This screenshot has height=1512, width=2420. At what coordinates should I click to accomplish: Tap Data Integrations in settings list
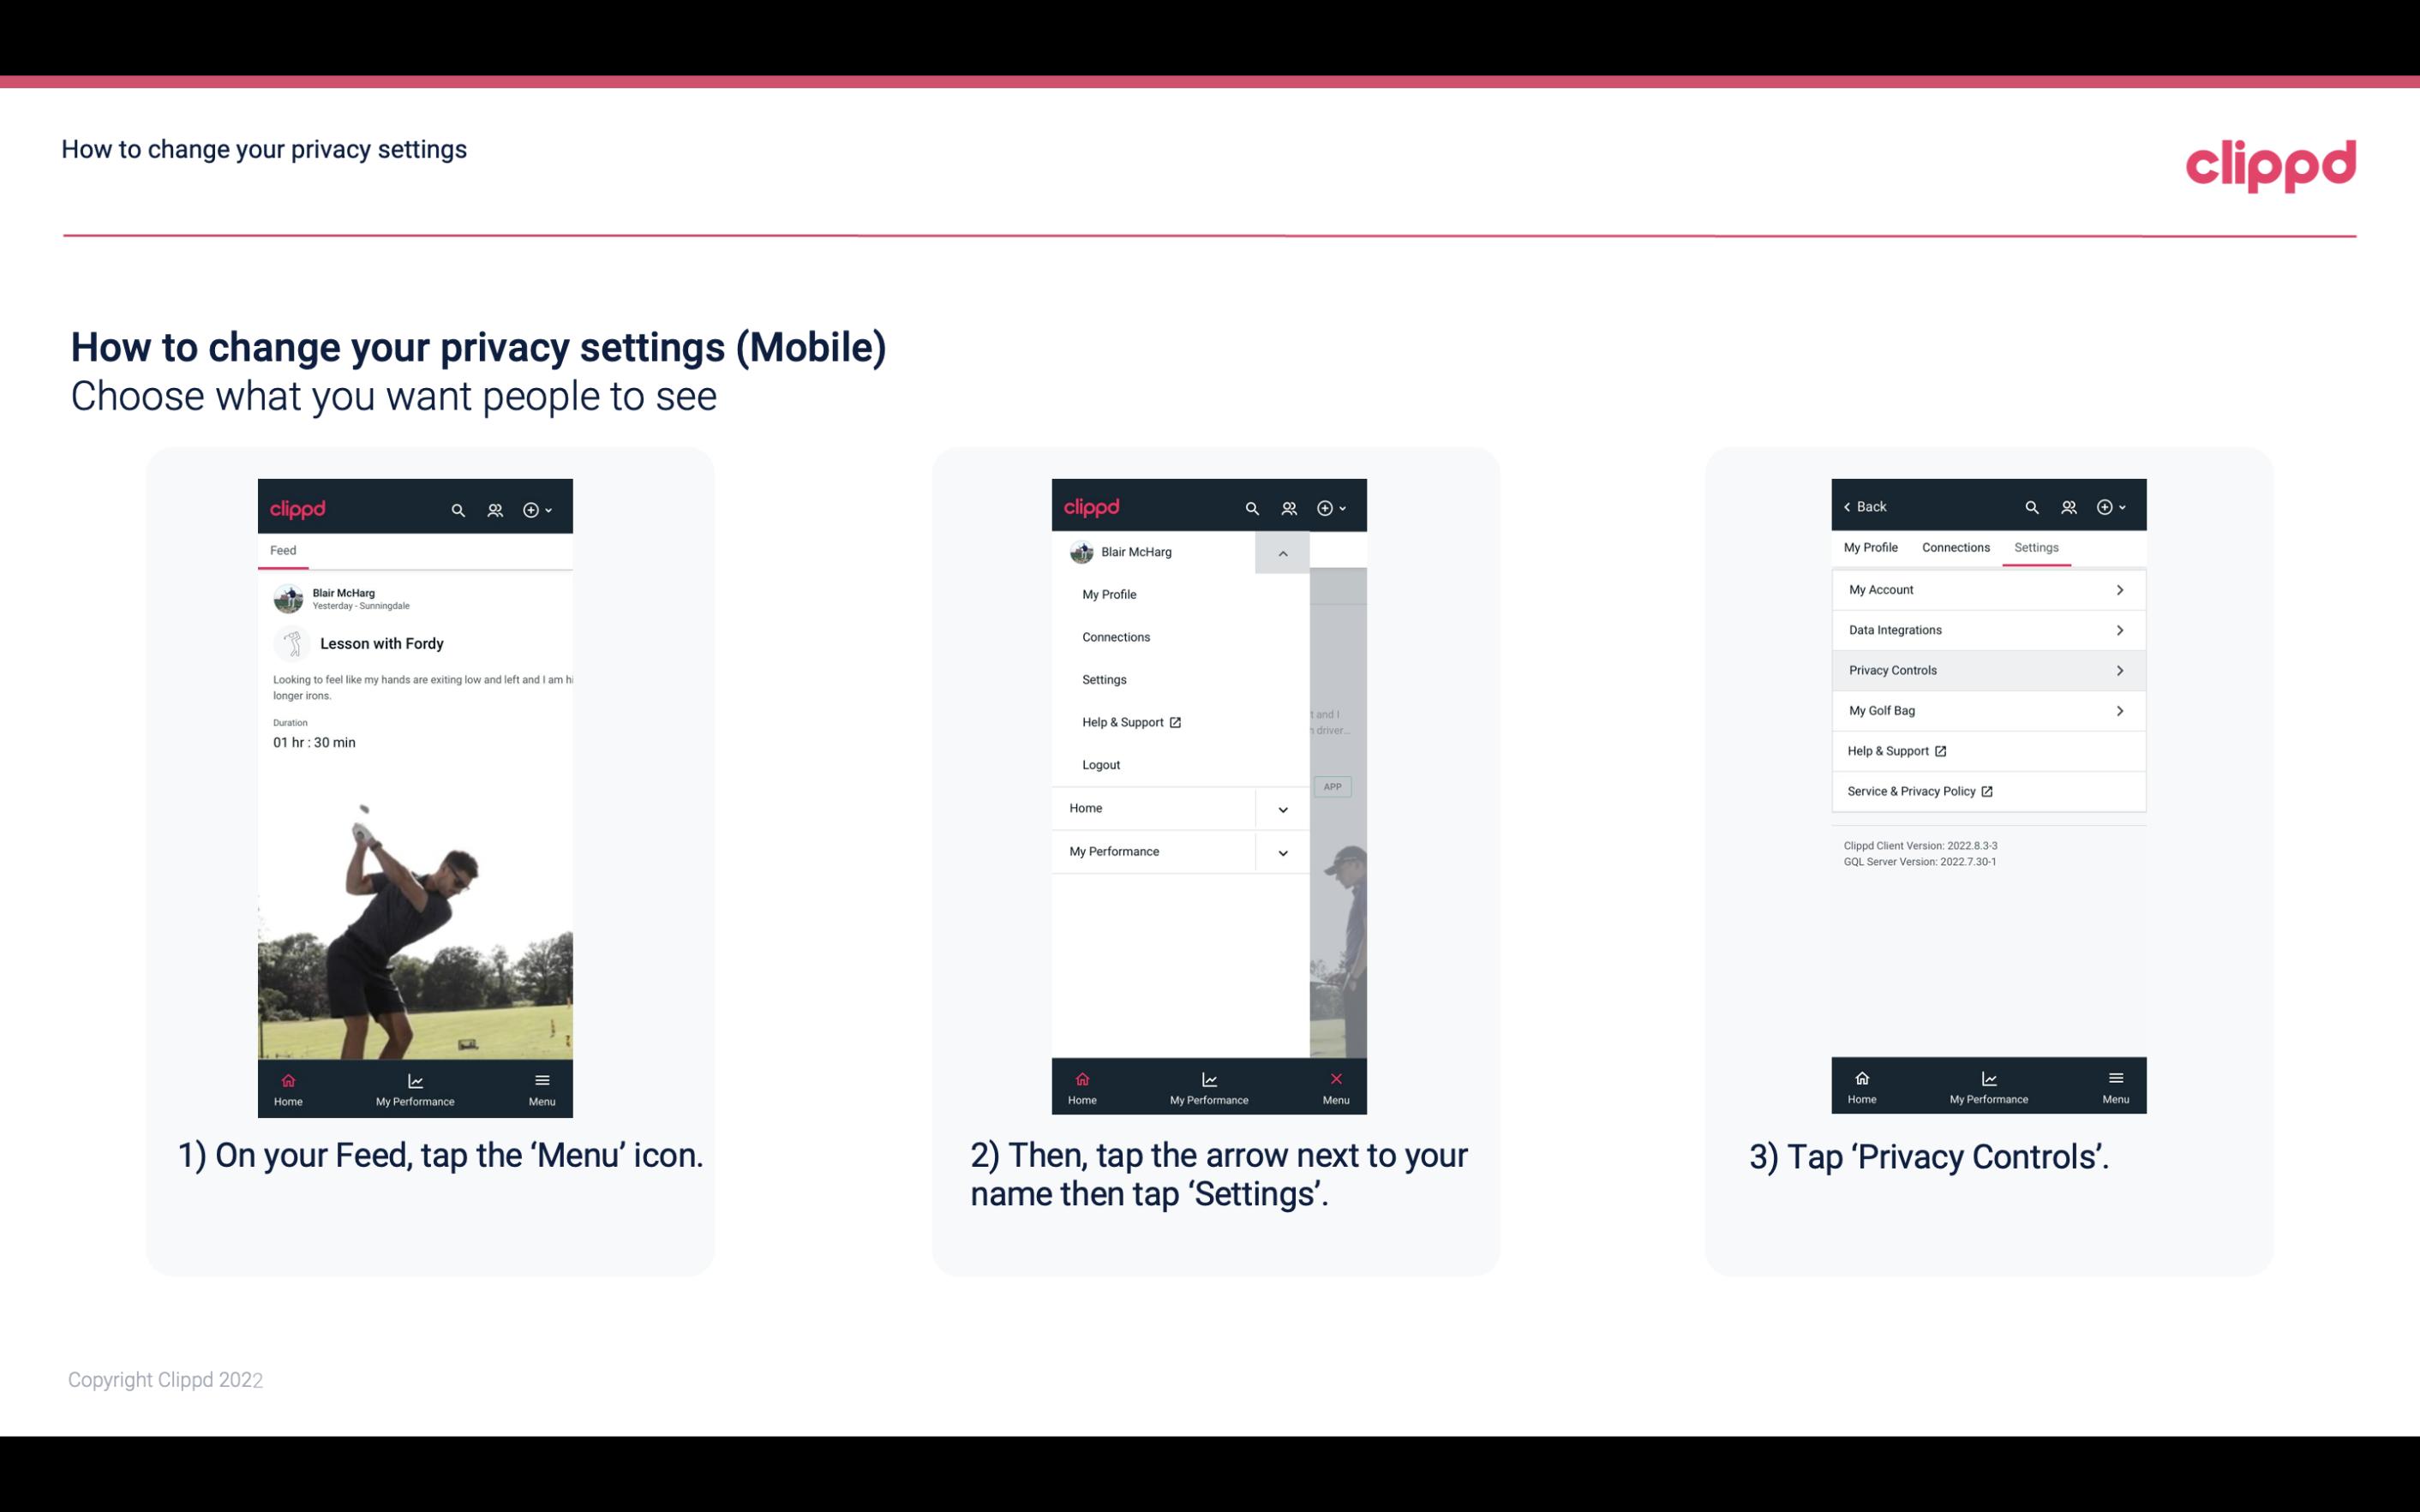(x=1986, y=629)
